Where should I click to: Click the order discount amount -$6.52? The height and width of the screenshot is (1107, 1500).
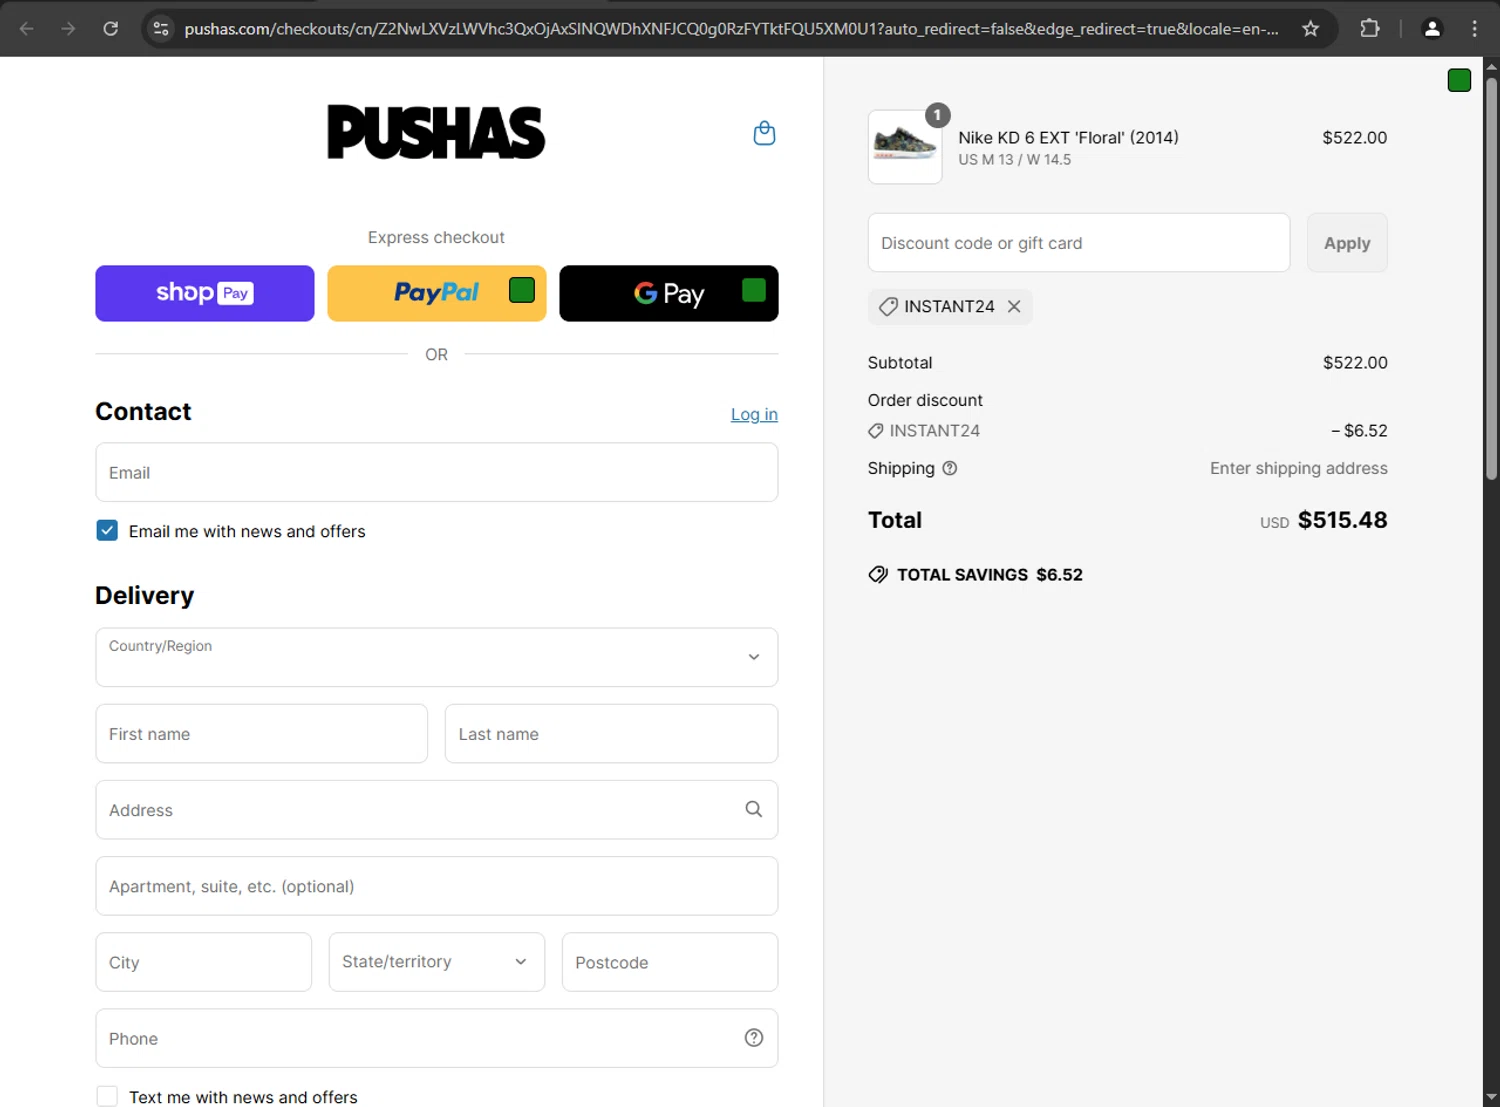(x=1359, y=430)
